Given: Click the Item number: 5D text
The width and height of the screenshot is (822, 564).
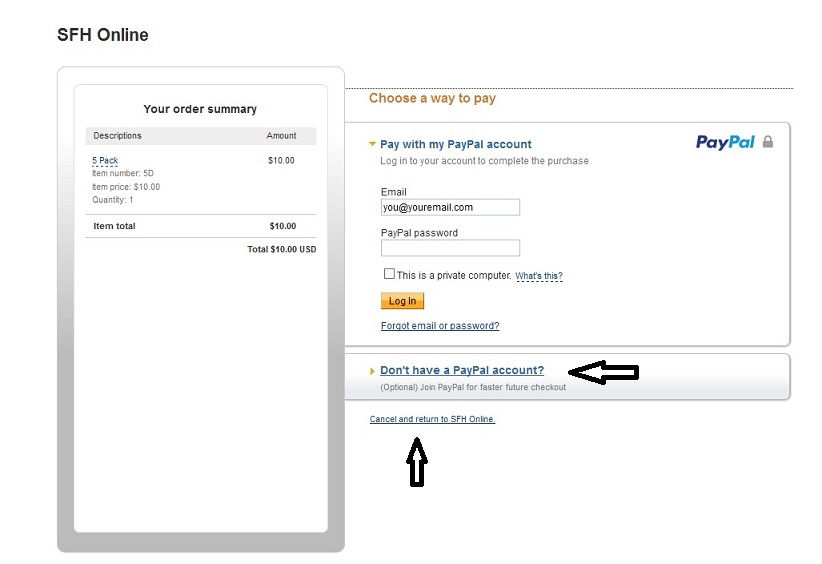Looking at the screenshot, I should [x=123, y=173].
